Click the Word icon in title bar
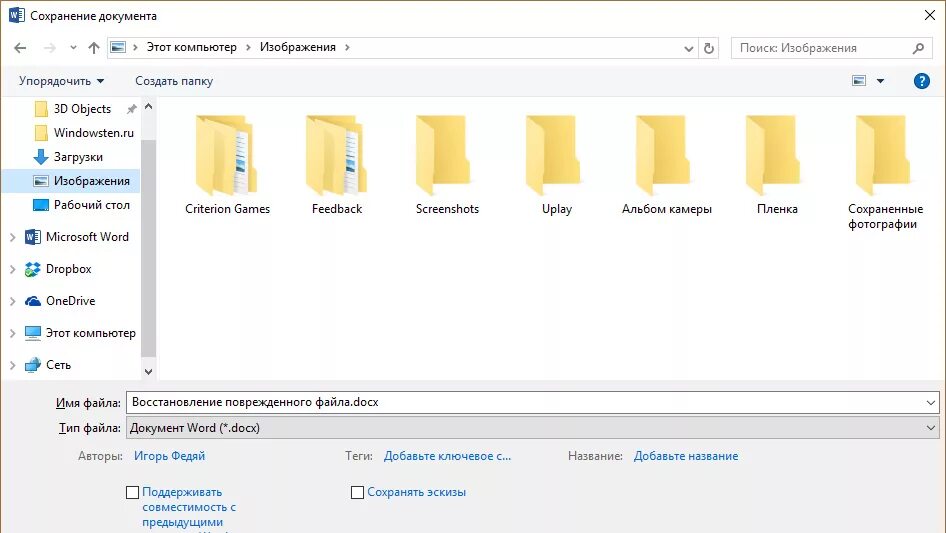Image resolution: width=946 pixels, height=533 pixels. [16, 15]
